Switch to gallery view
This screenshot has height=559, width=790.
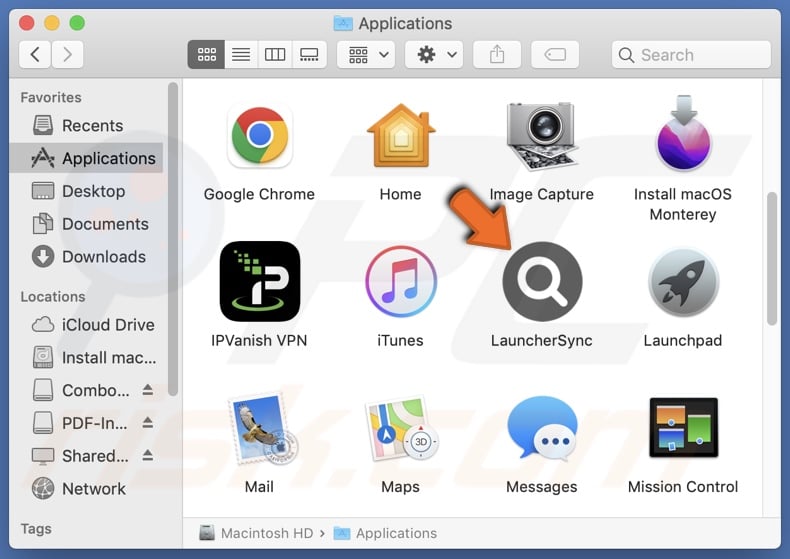pos(309,54)
